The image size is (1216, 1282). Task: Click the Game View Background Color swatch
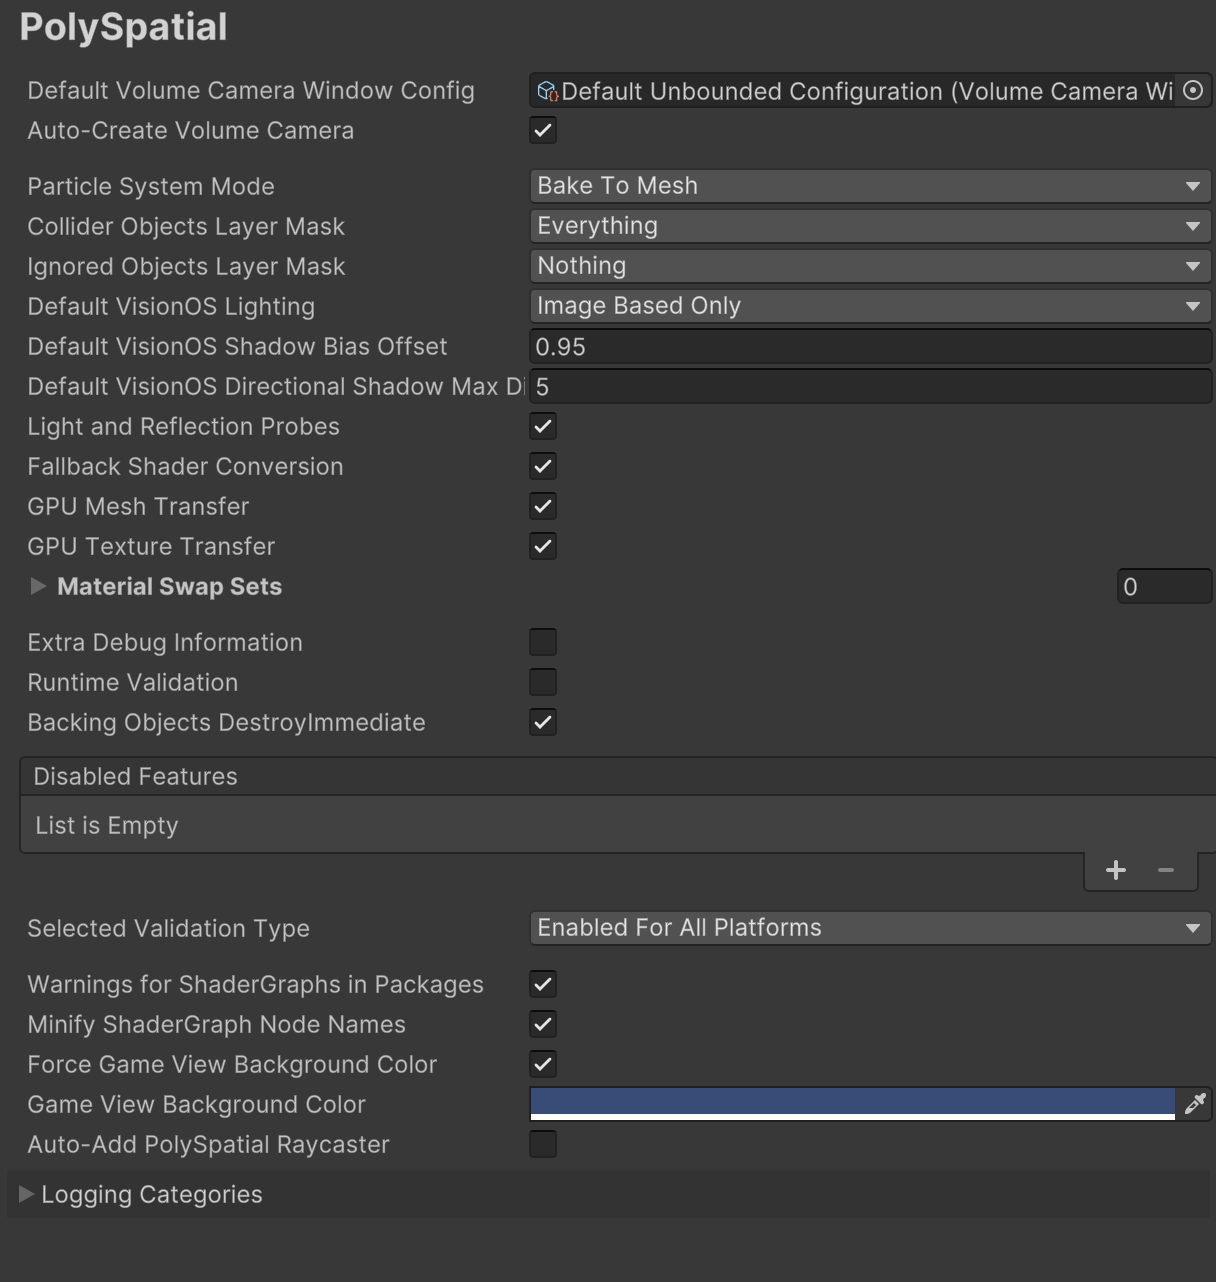tap(850, 1104)
